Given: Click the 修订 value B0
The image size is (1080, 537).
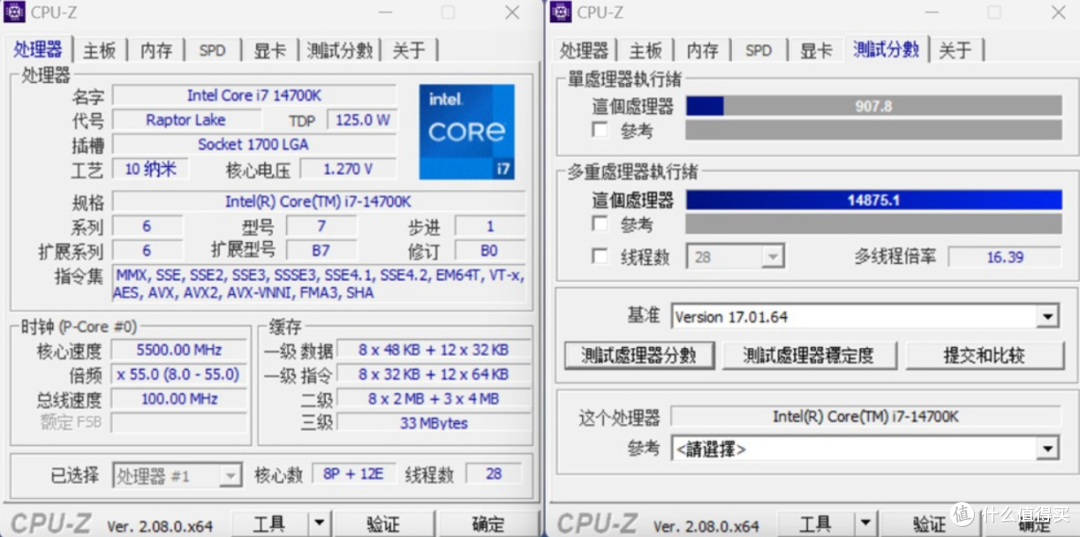Looking at the screenshot, I should click(490, 250).
